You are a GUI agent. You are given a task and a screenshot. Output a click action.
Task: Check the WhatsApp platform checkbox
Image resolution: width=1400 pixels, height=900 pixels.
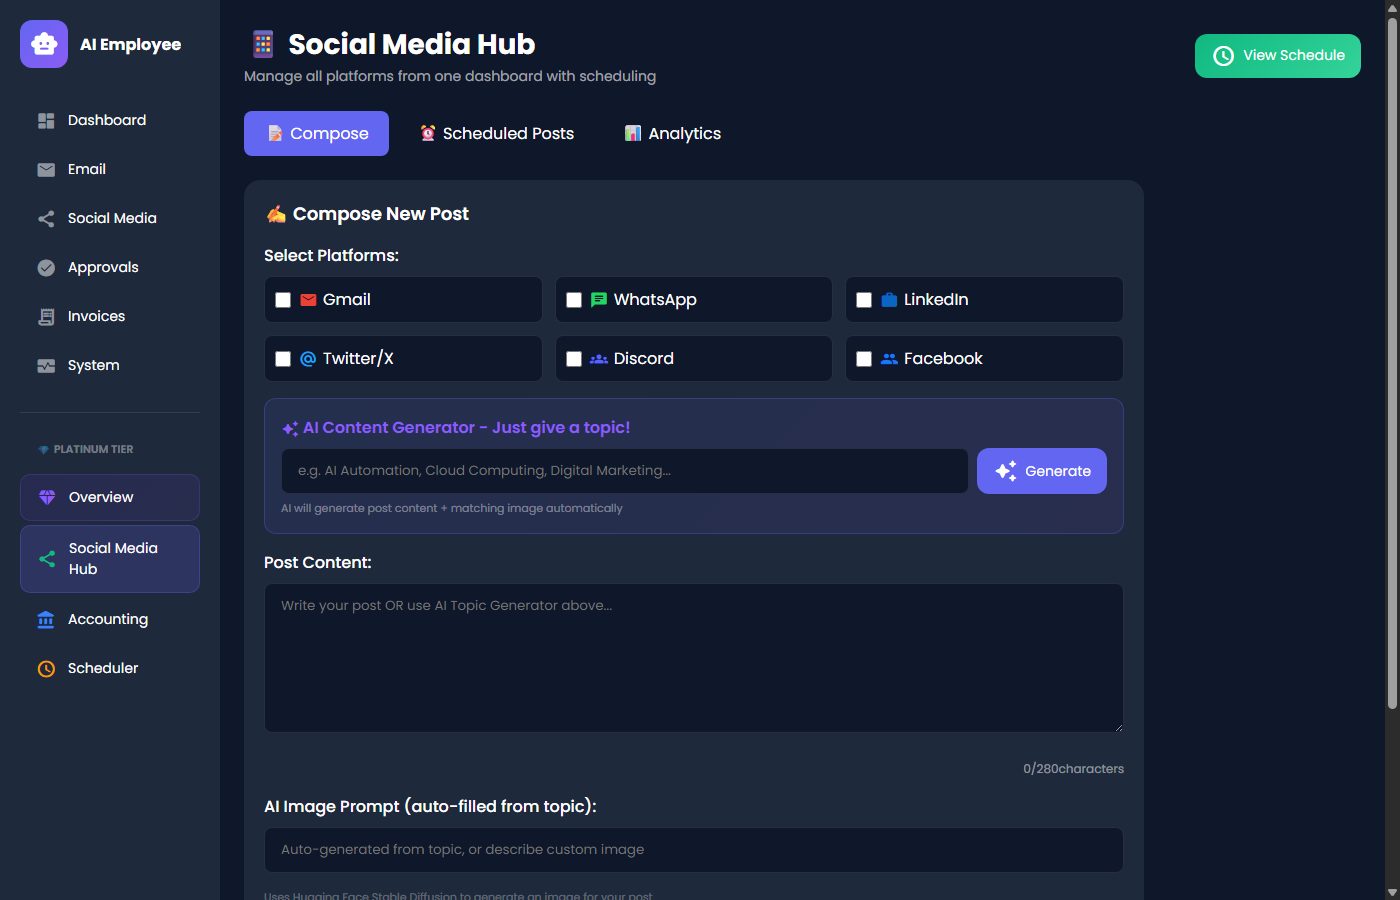pyautogui.click(x=574, y=300)
